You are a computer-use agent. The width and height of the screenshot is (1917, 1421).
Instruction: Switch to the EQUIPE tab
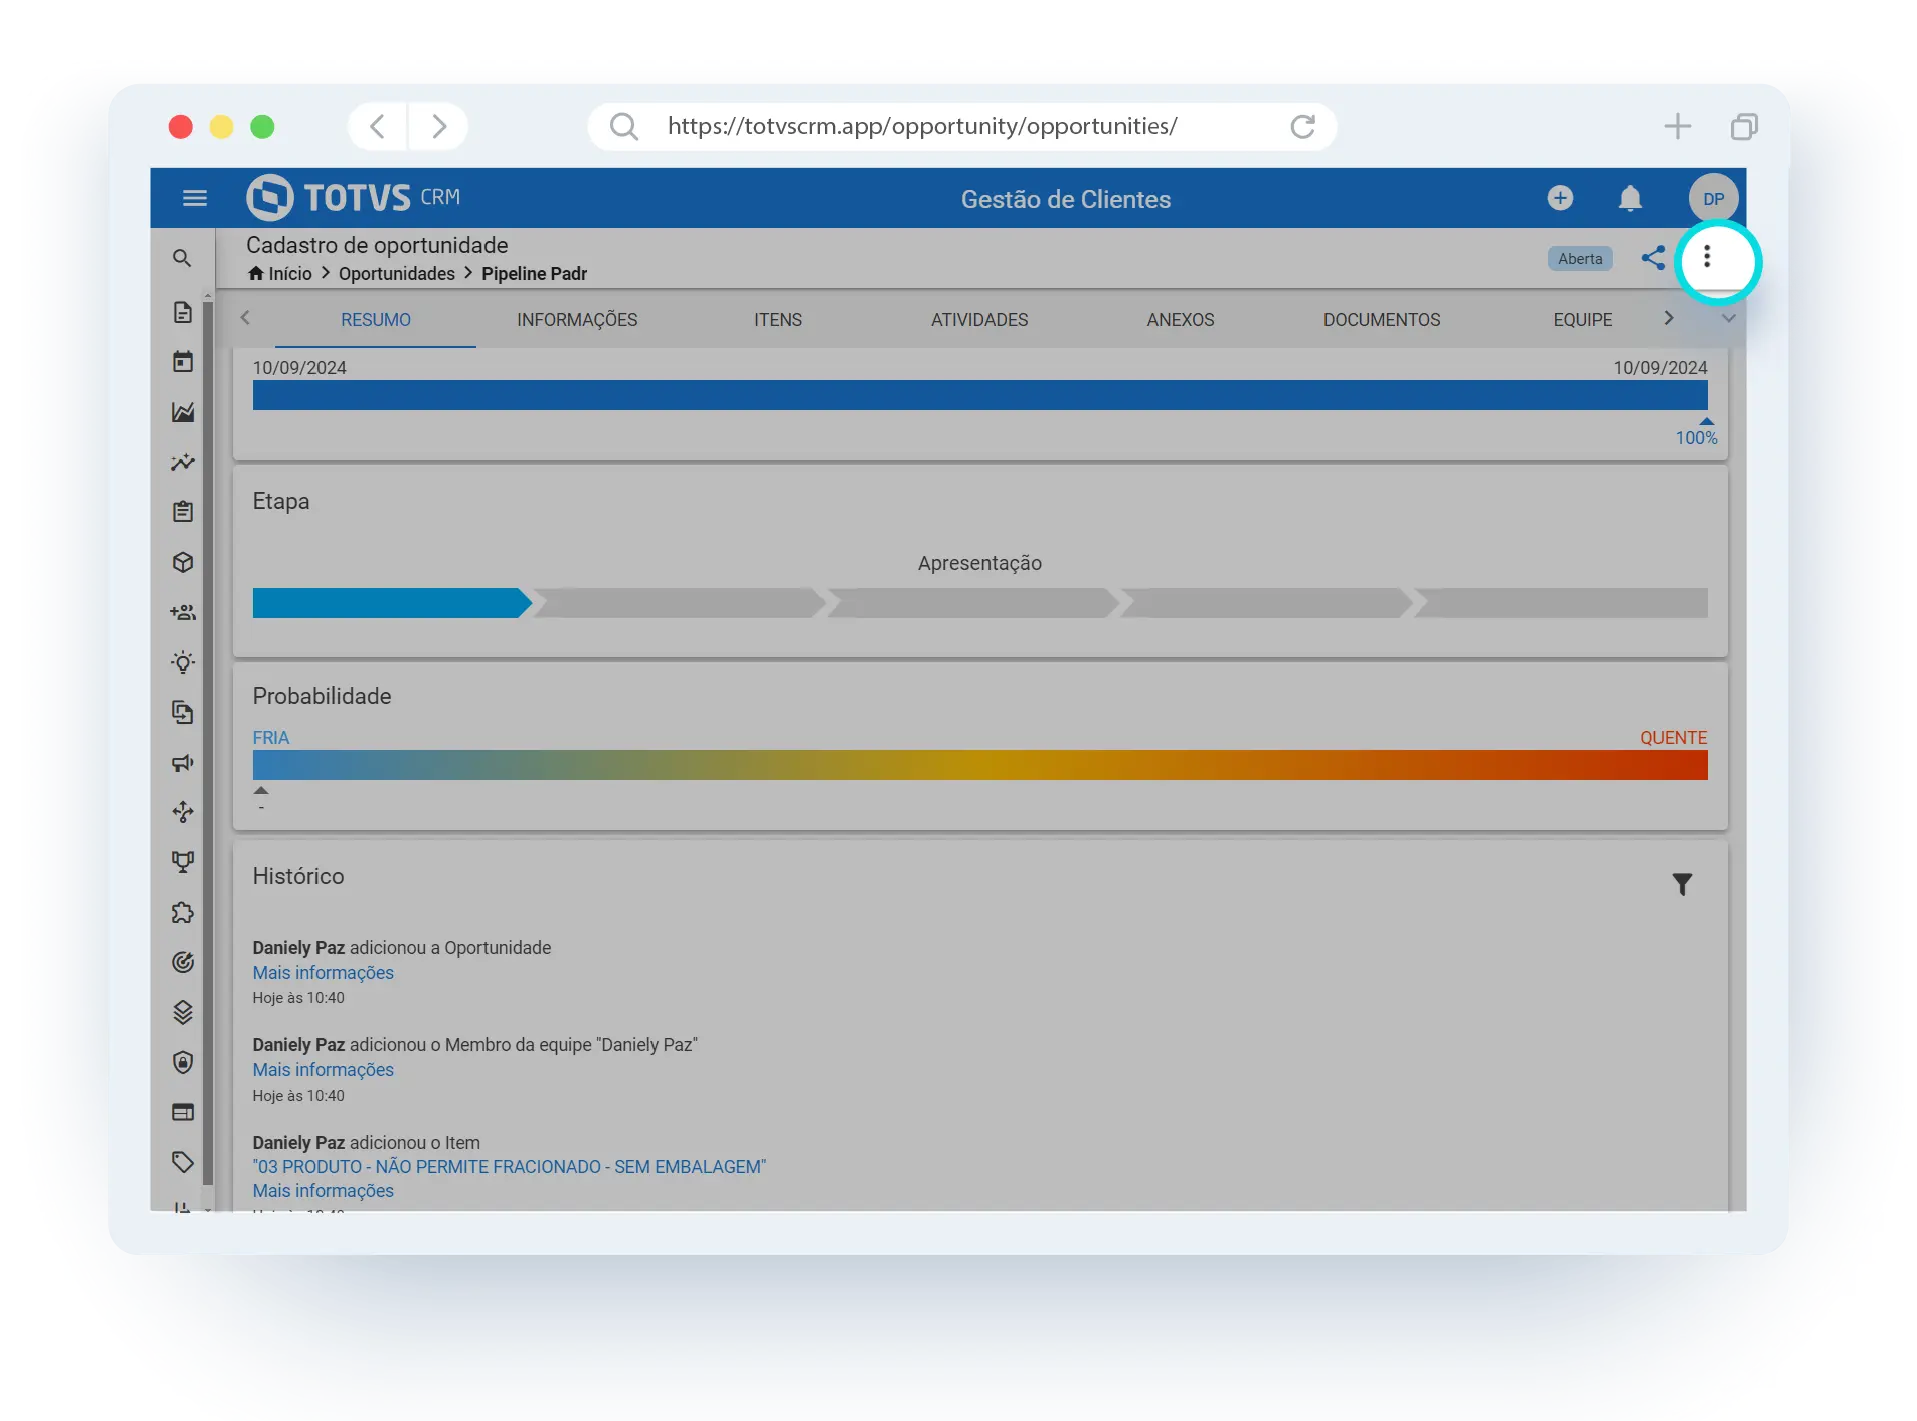click(x=1582, y=320)
